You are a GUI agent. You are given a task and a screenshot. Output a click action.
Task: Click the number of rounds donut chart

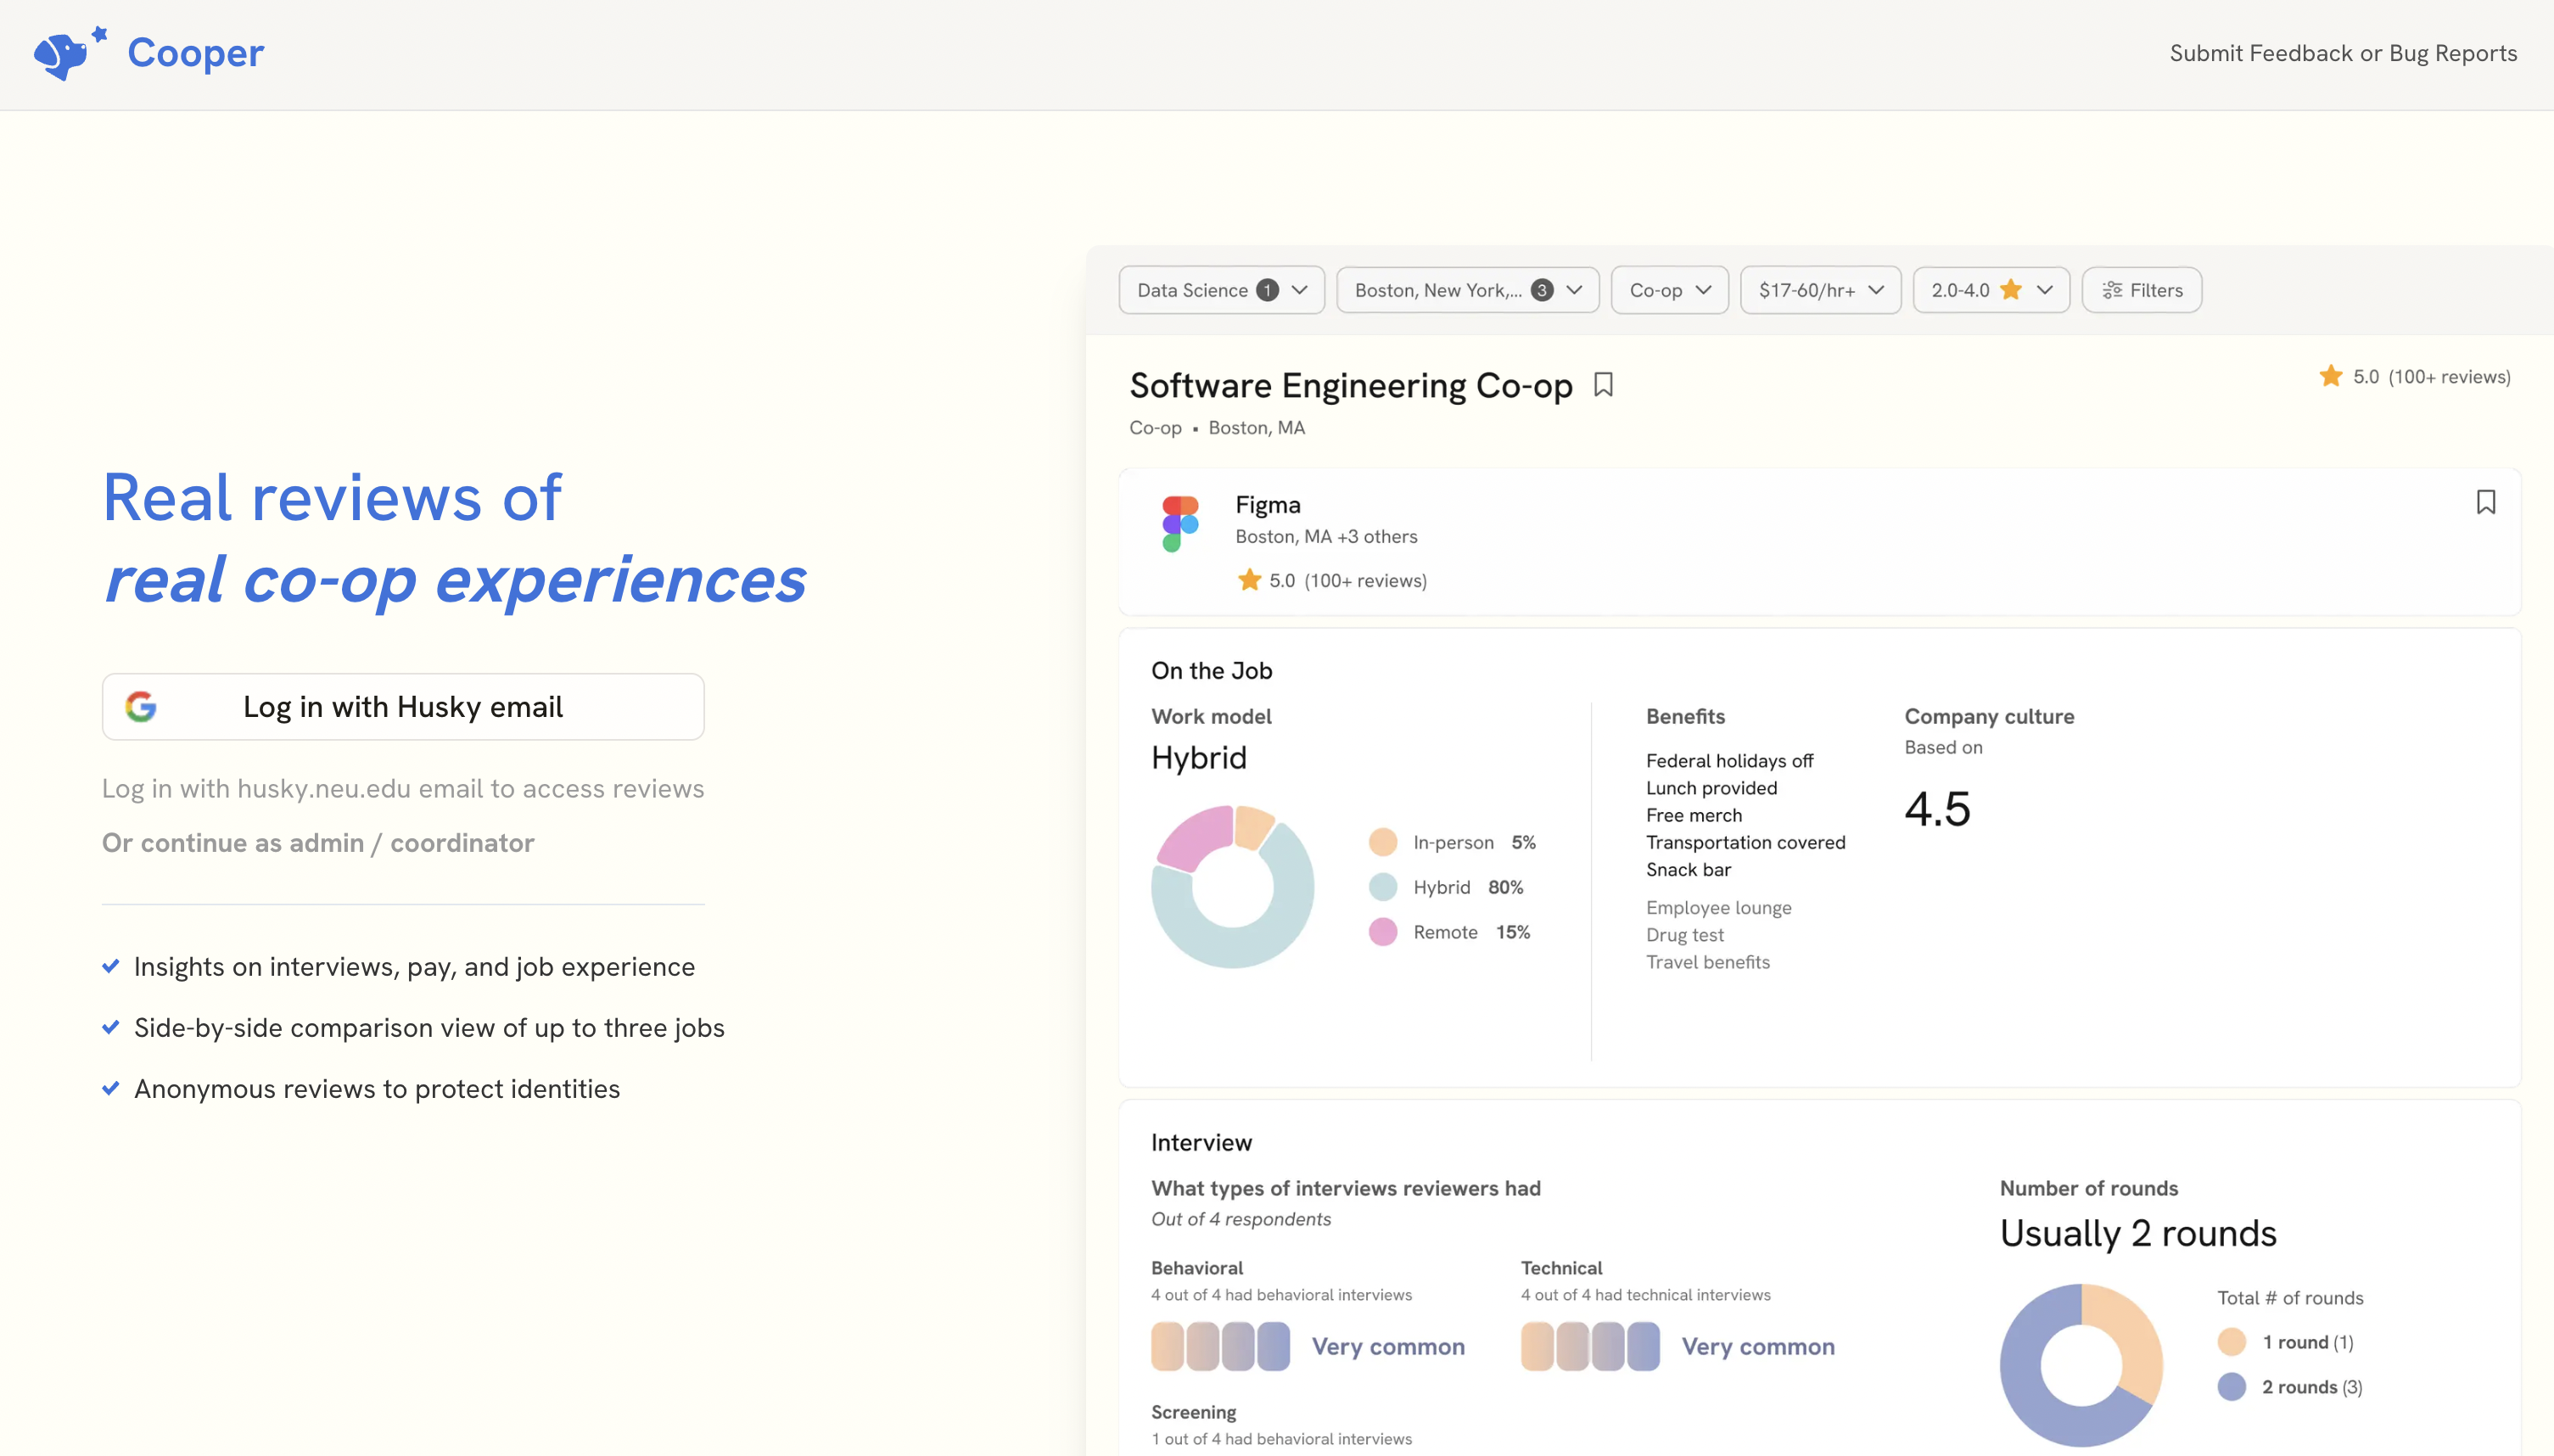click(x=2082, y=1366)
